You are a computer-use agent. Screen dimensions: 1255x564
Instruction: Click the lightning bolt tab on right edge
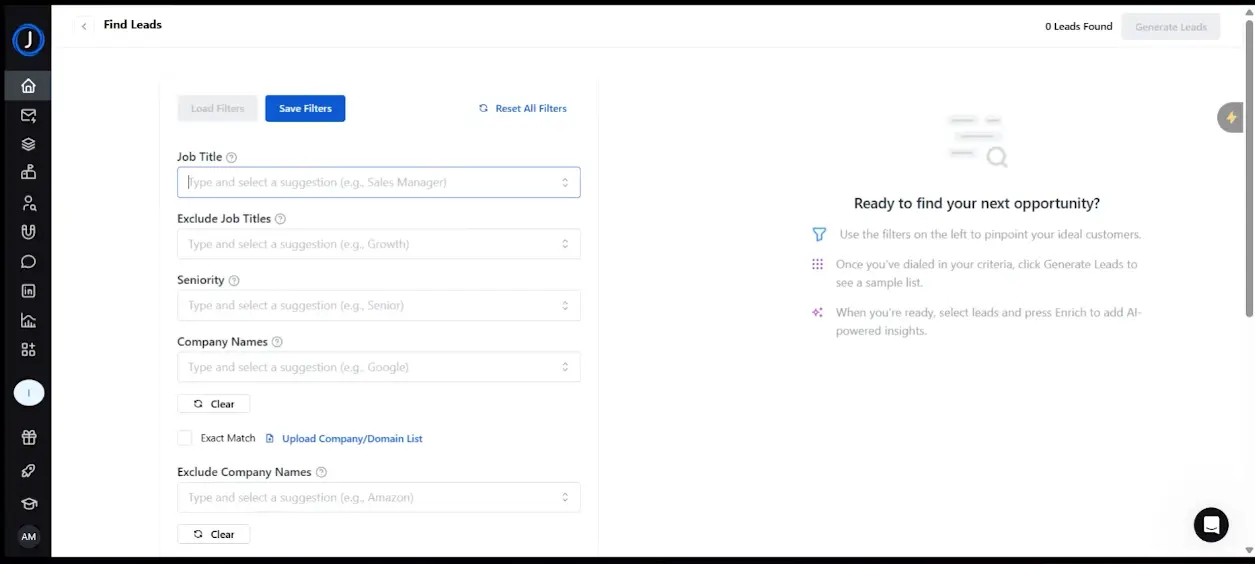point(1231,117)
